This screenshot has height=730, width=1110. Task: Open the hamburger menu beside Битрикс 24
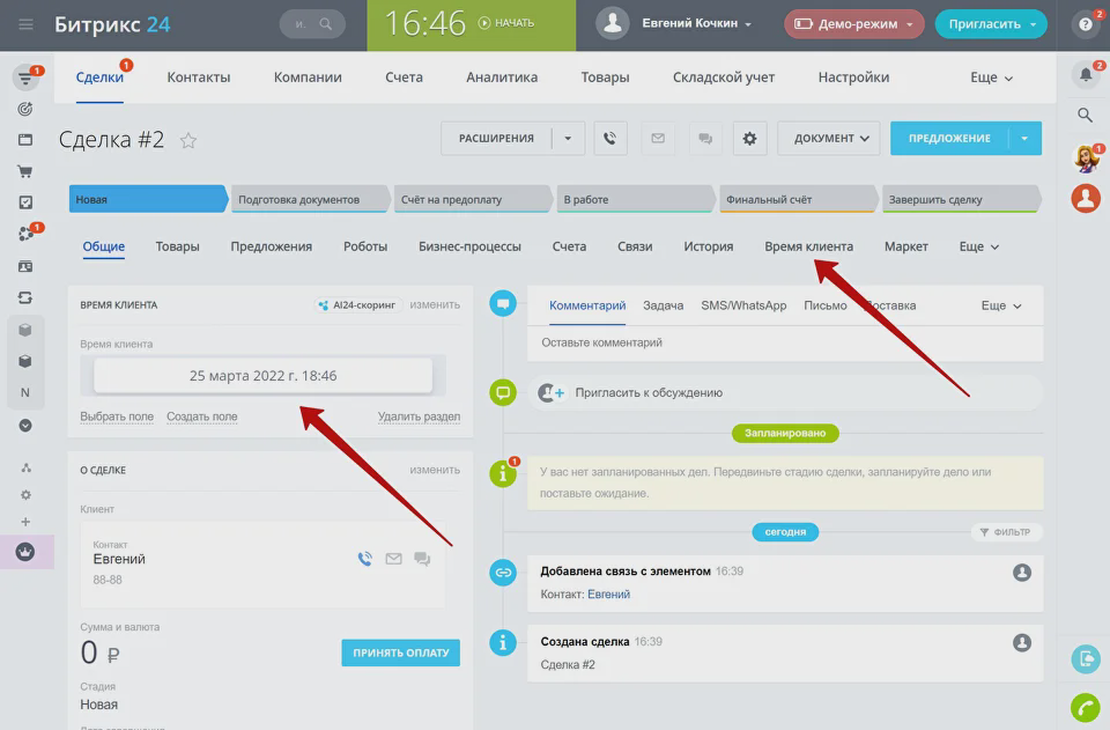coord(26,24)
